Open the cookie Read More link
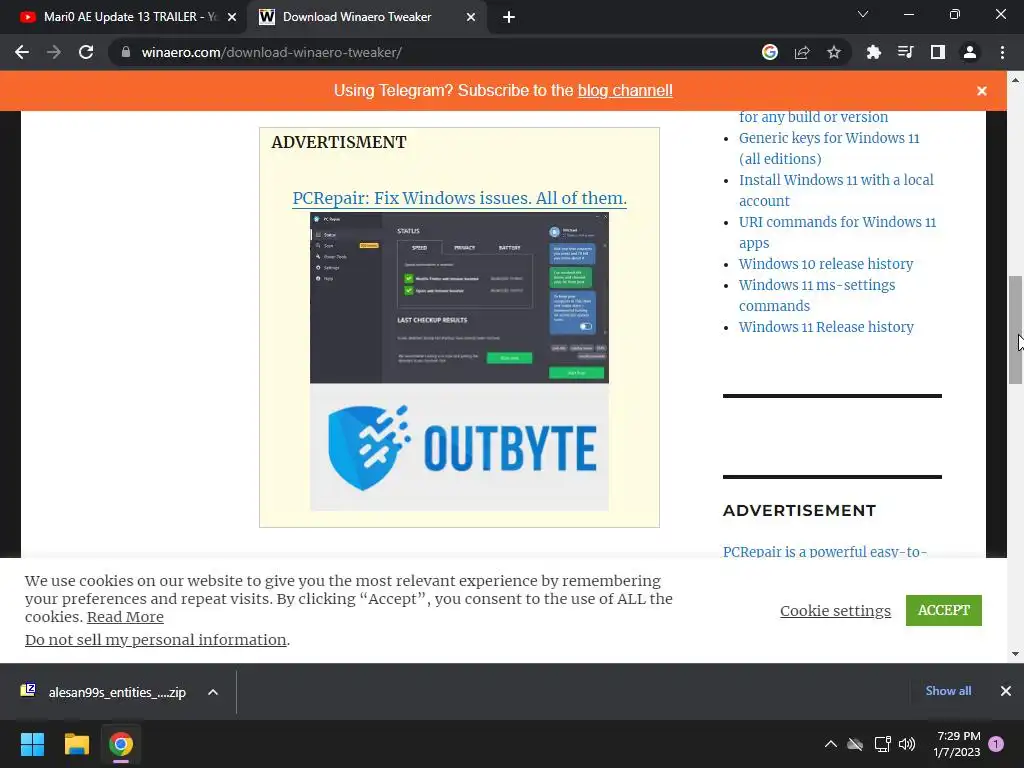 click(x=125, y=617)
